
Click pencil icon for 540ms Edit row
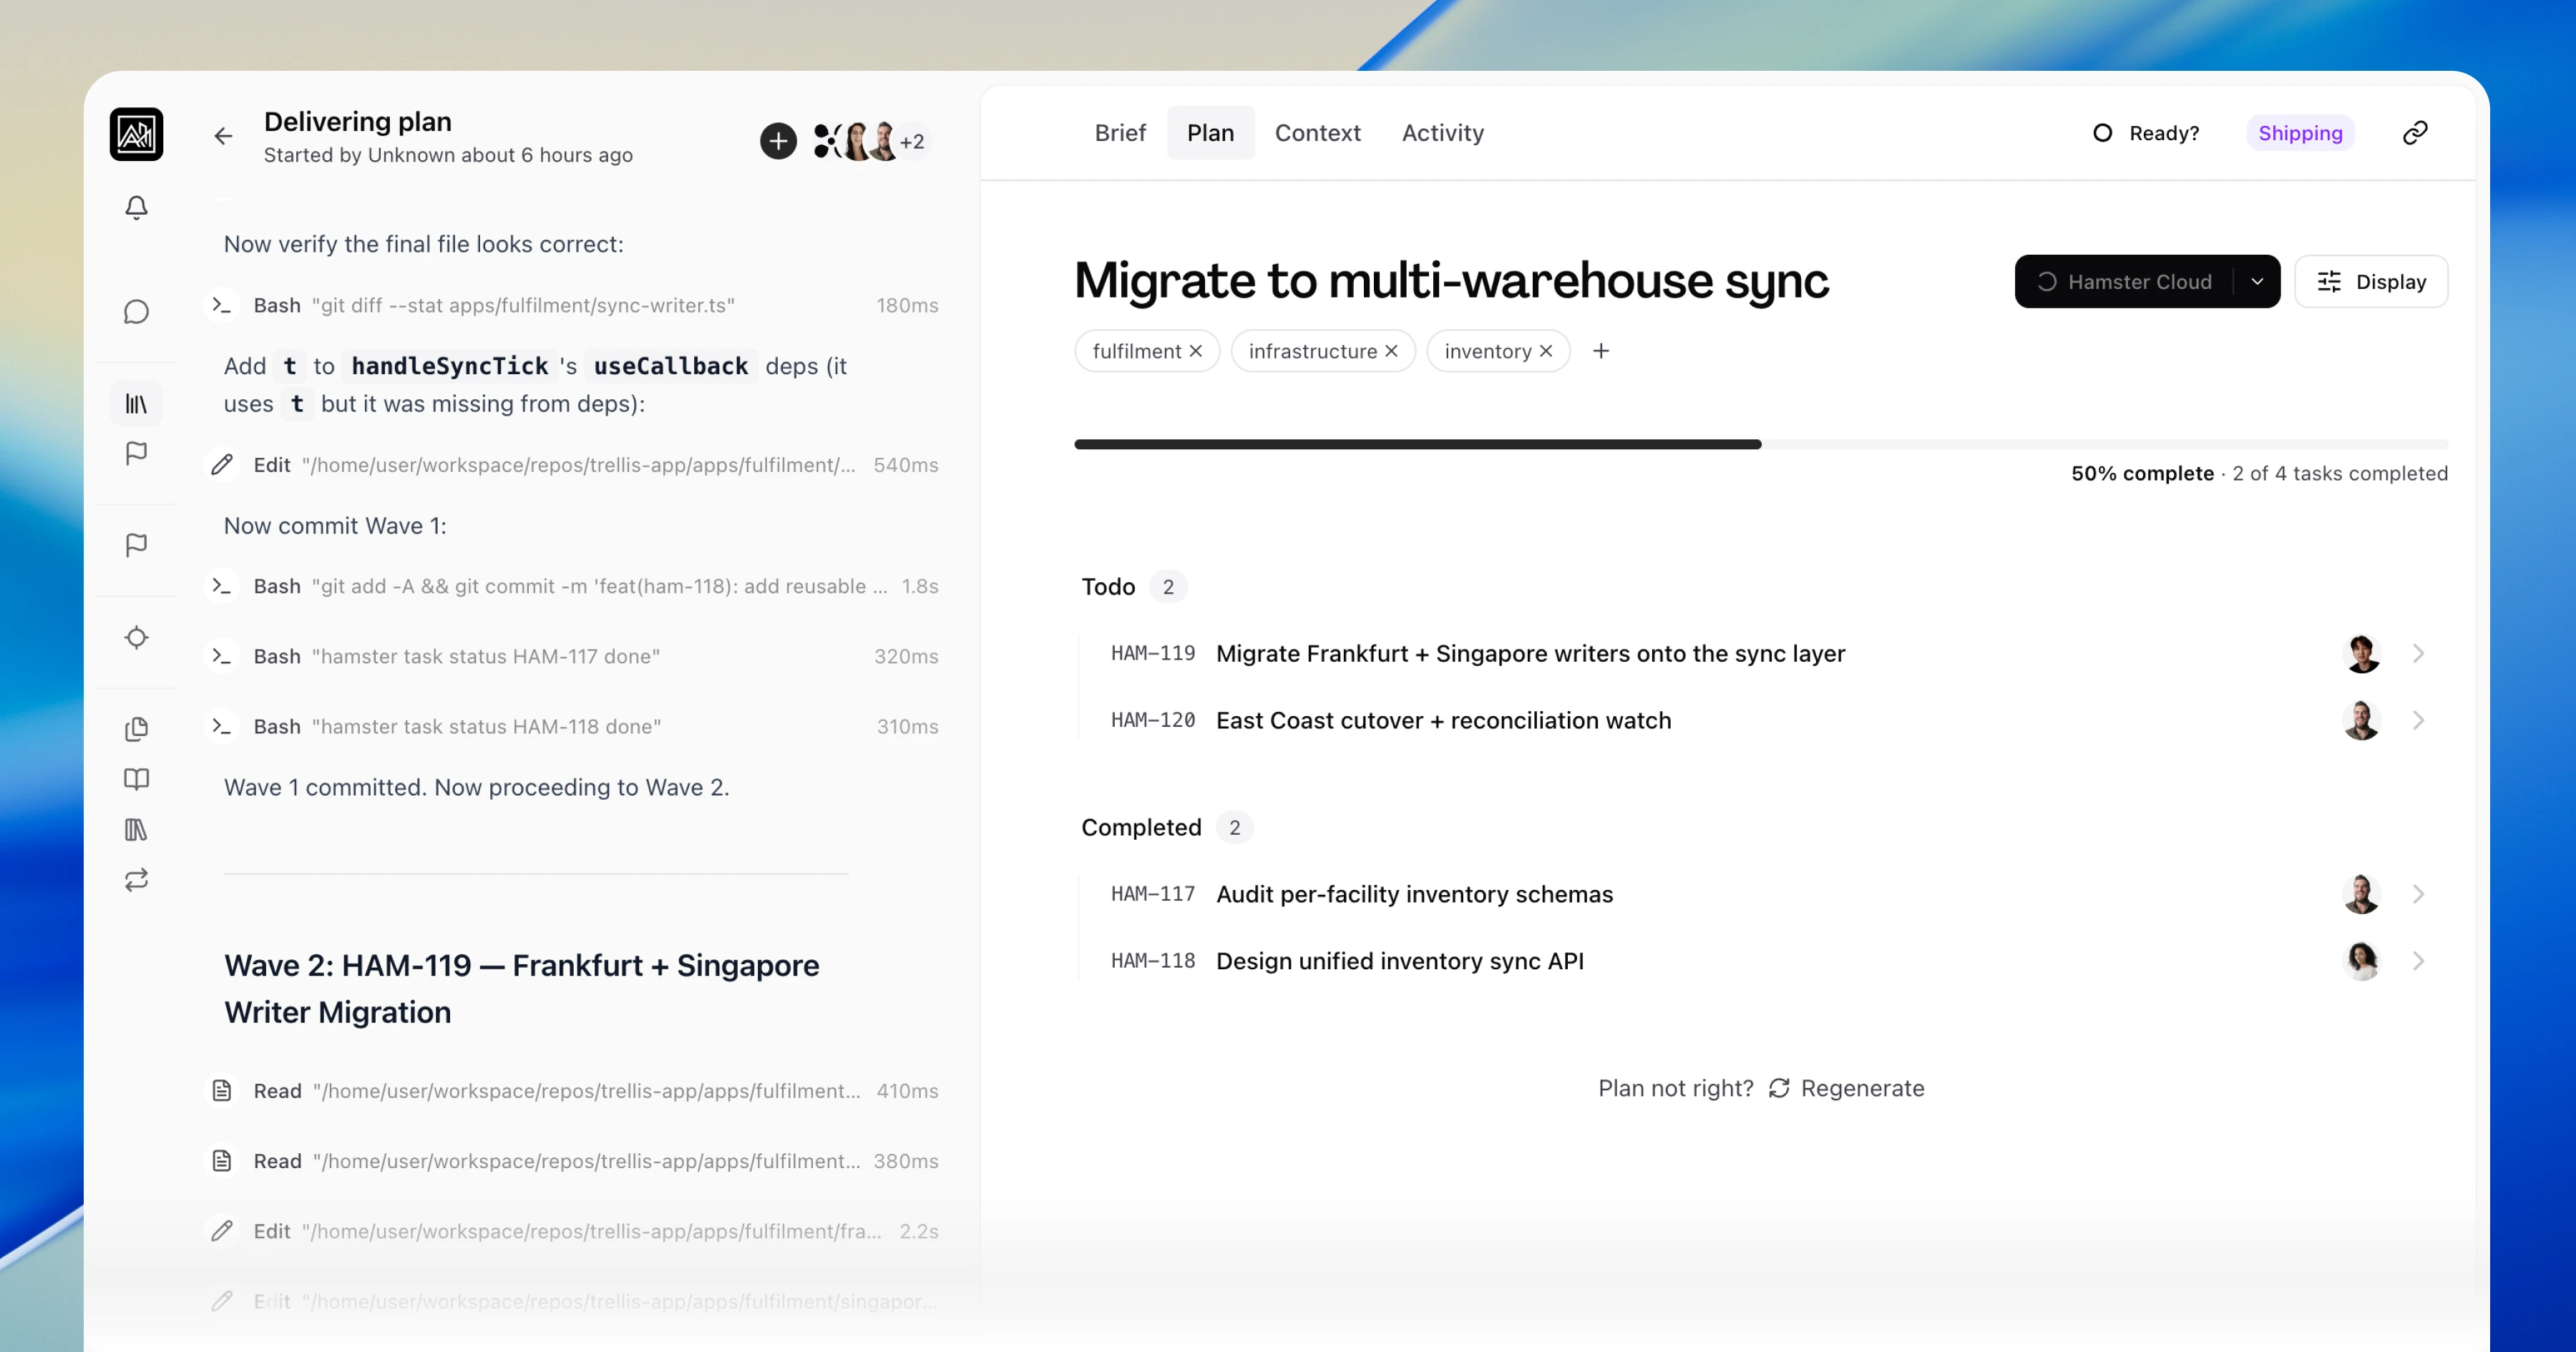[x=222, y=465]
